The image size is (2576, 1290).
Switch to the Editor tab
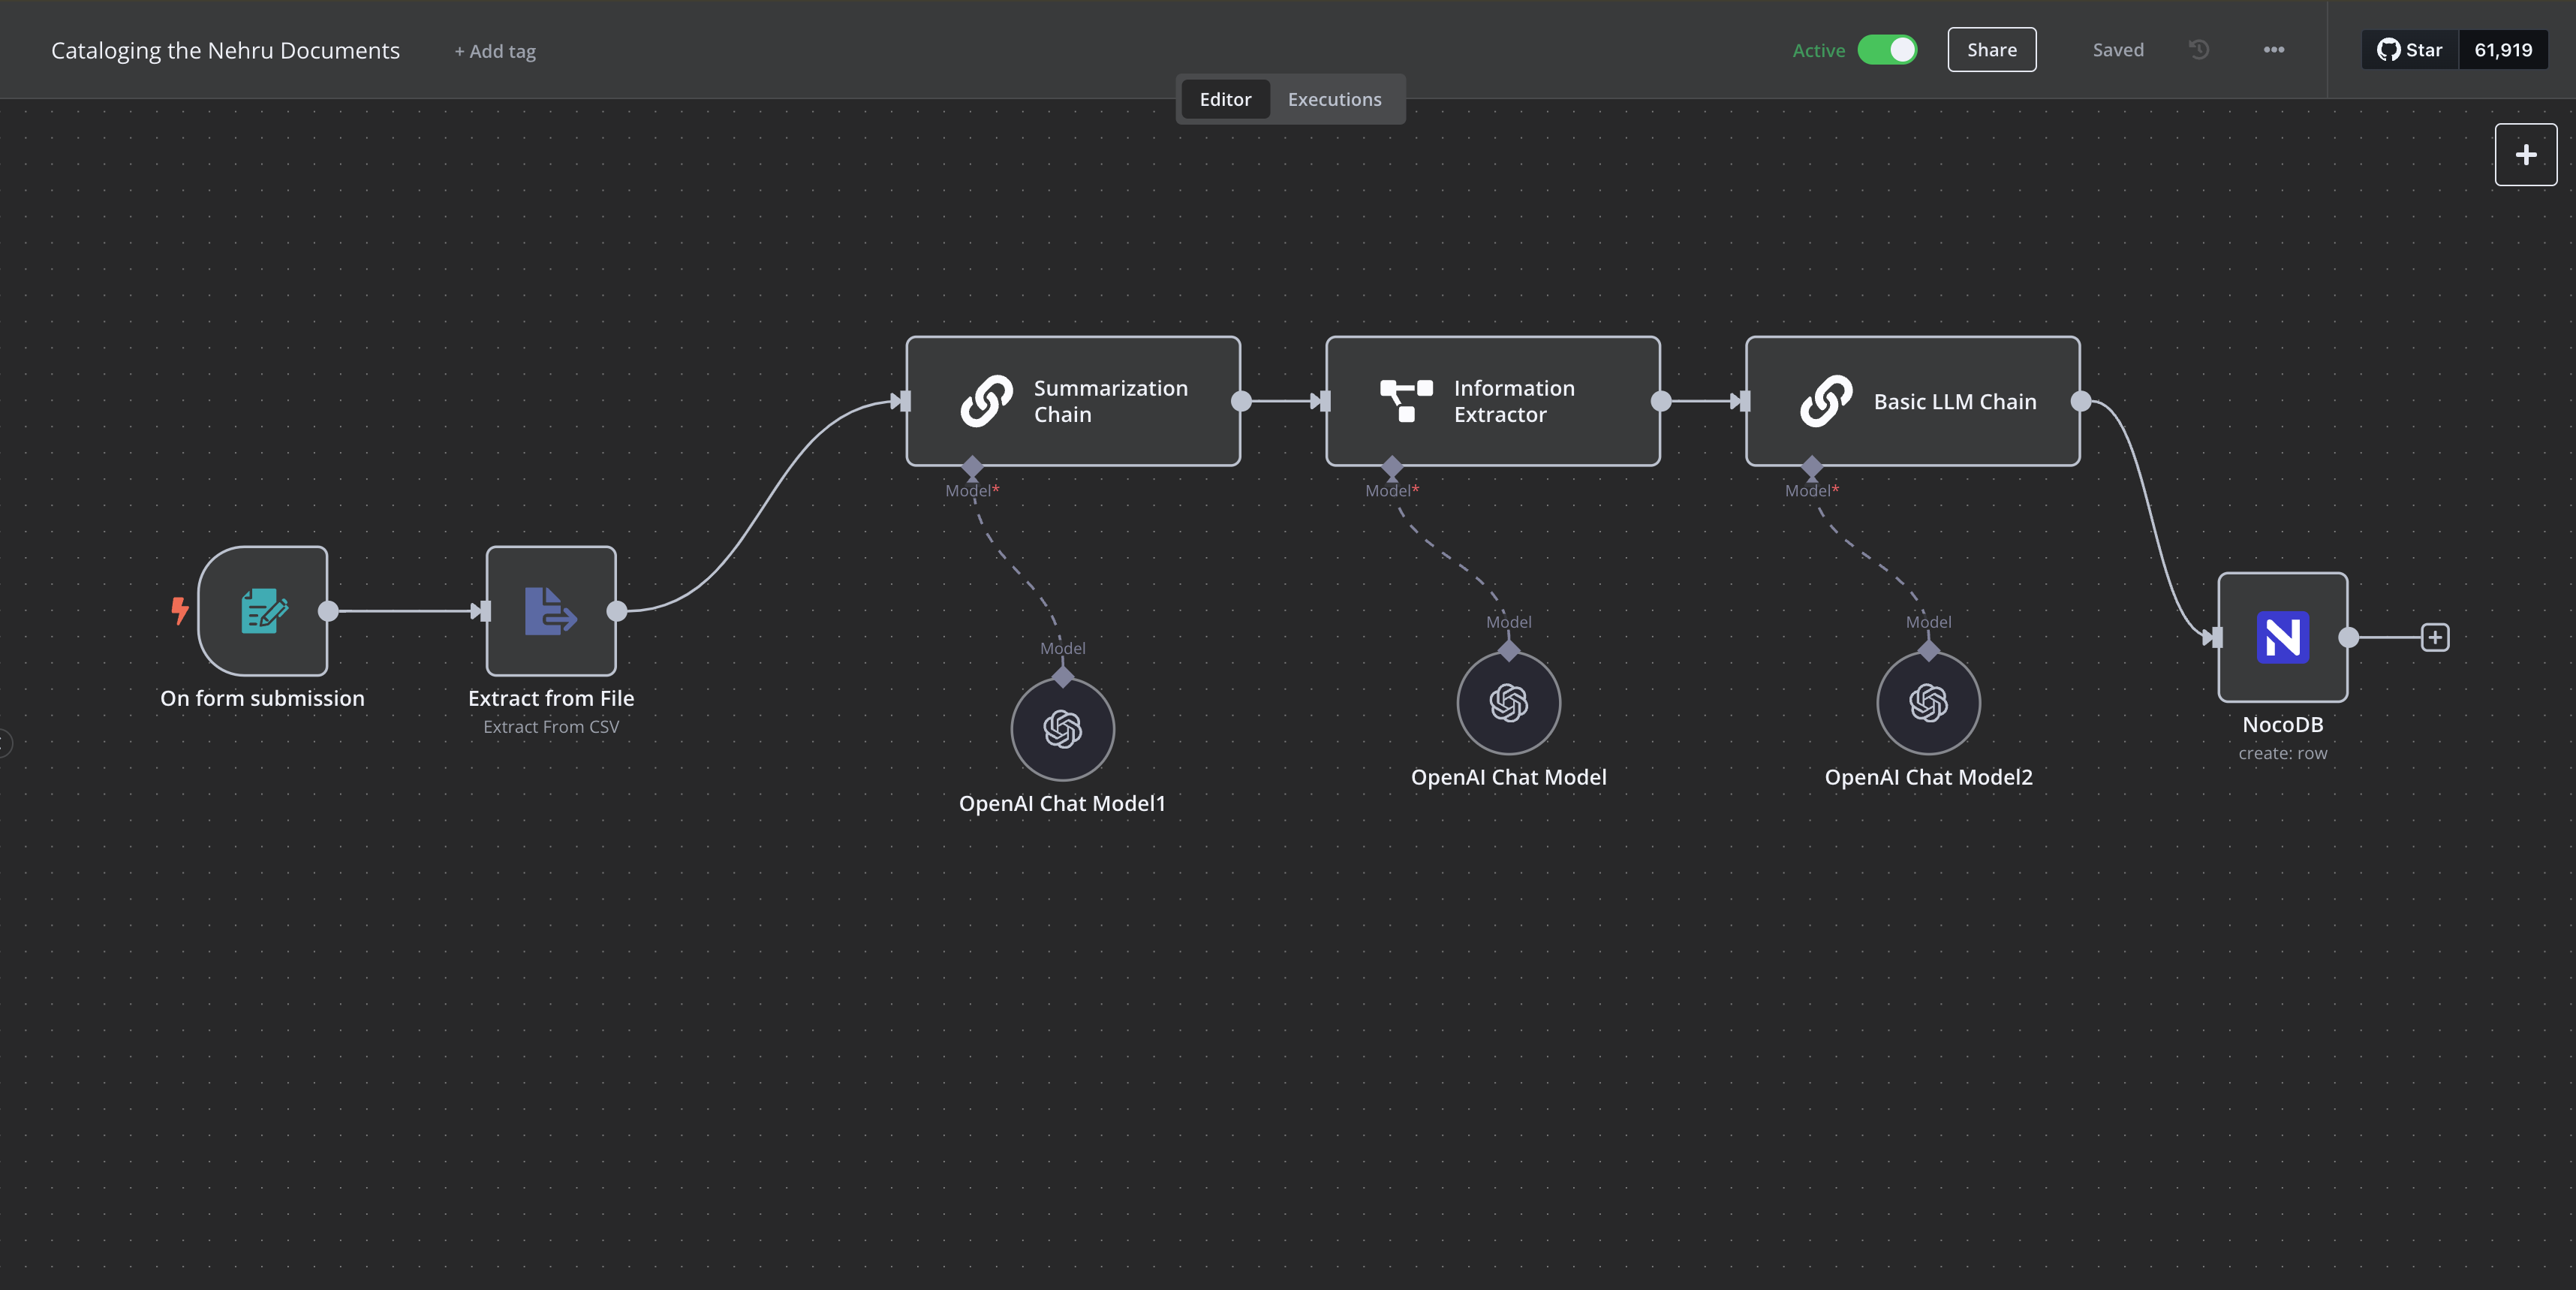pyautogui.click(x=1225, y=99)
